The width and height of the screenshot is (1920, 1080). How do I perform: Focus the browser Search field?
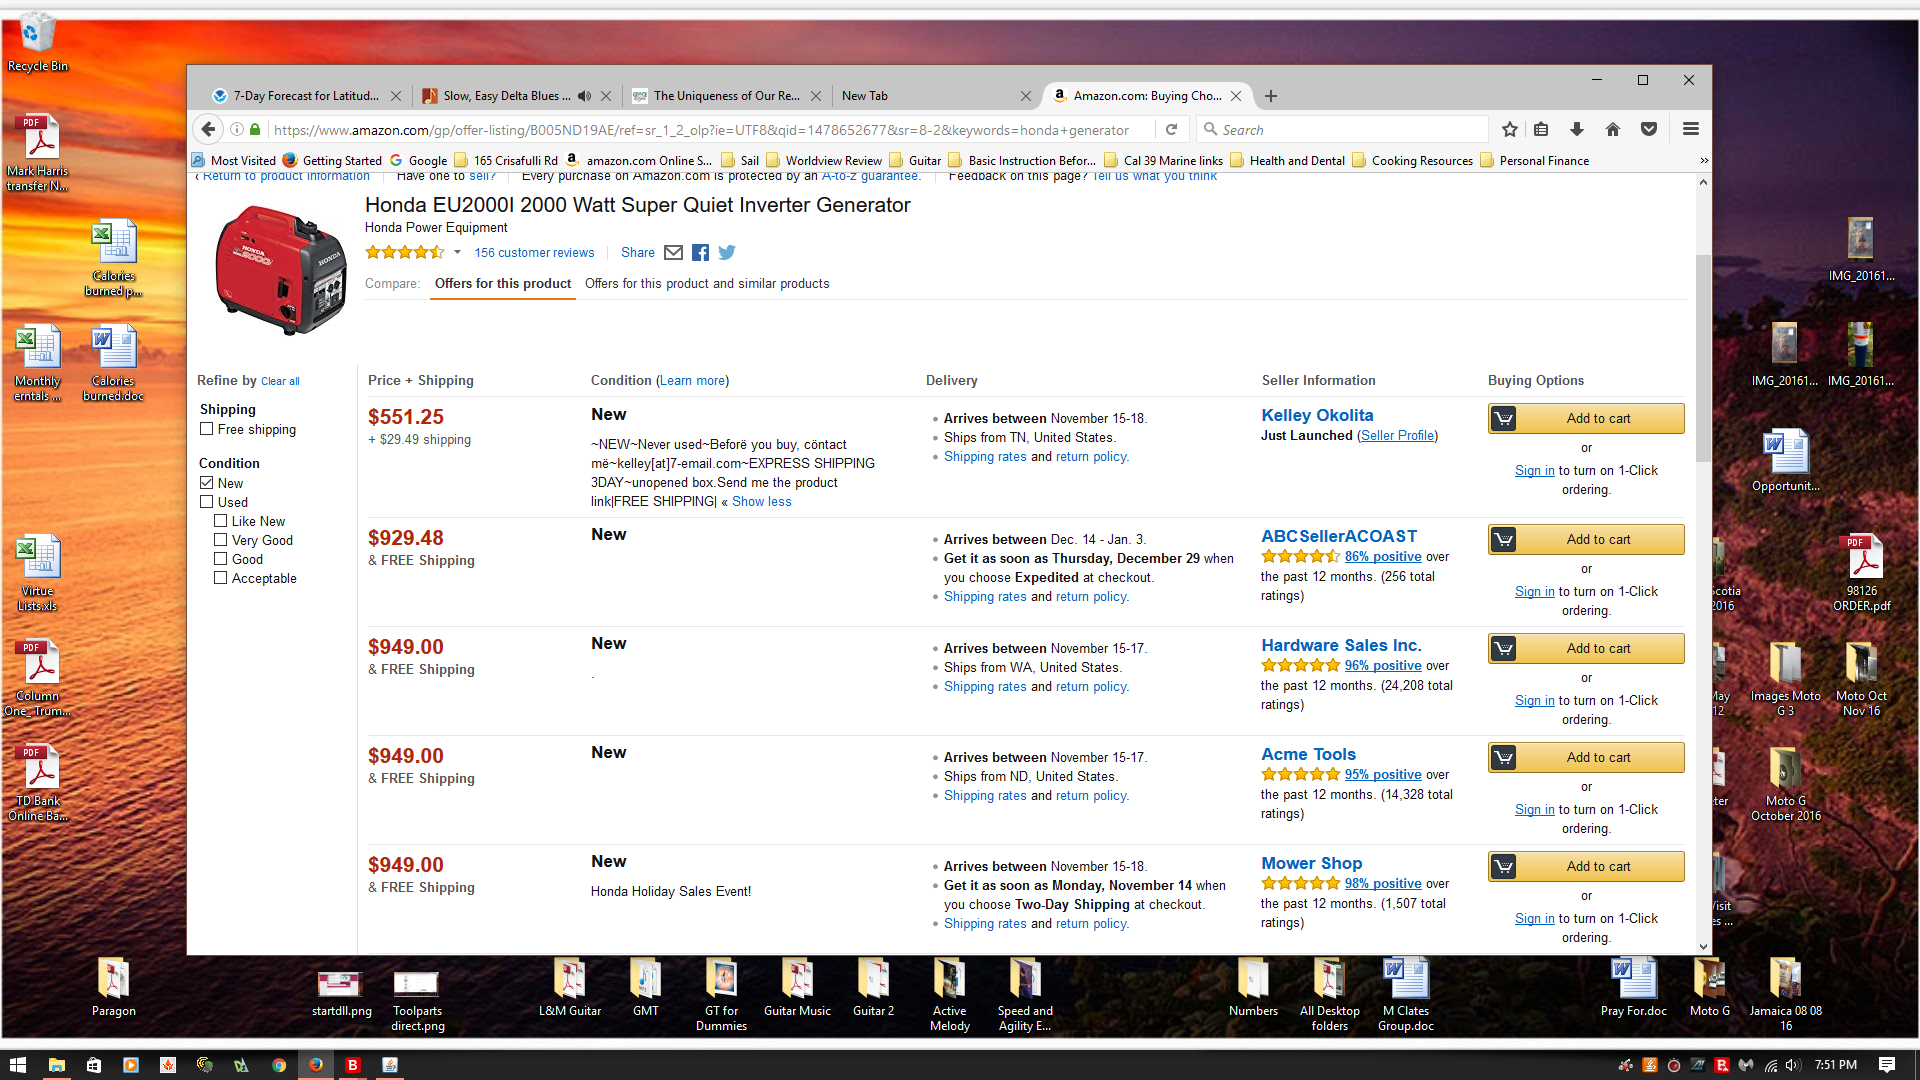click(1342, 130)
